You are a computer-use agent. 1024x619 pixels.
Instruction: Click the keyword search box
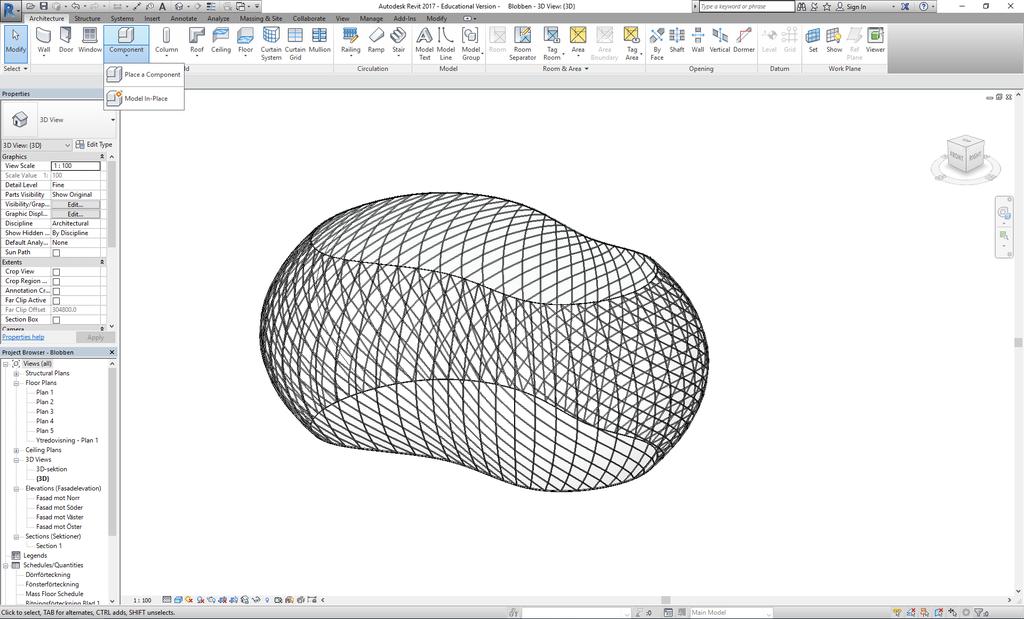(746, 7)
